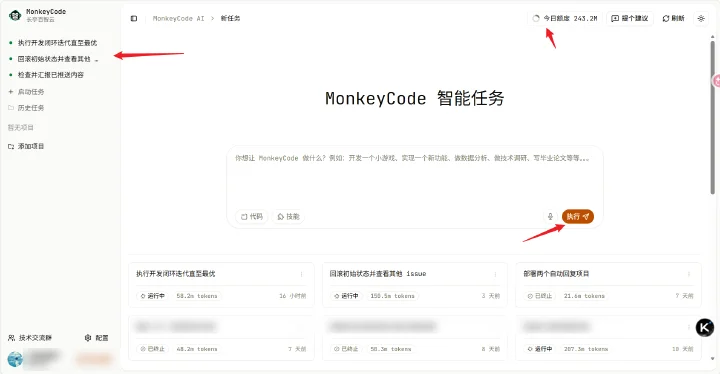Click the 150.5m tokens badge
Screen dimensions: 720x374
click(x=393, y=296)
